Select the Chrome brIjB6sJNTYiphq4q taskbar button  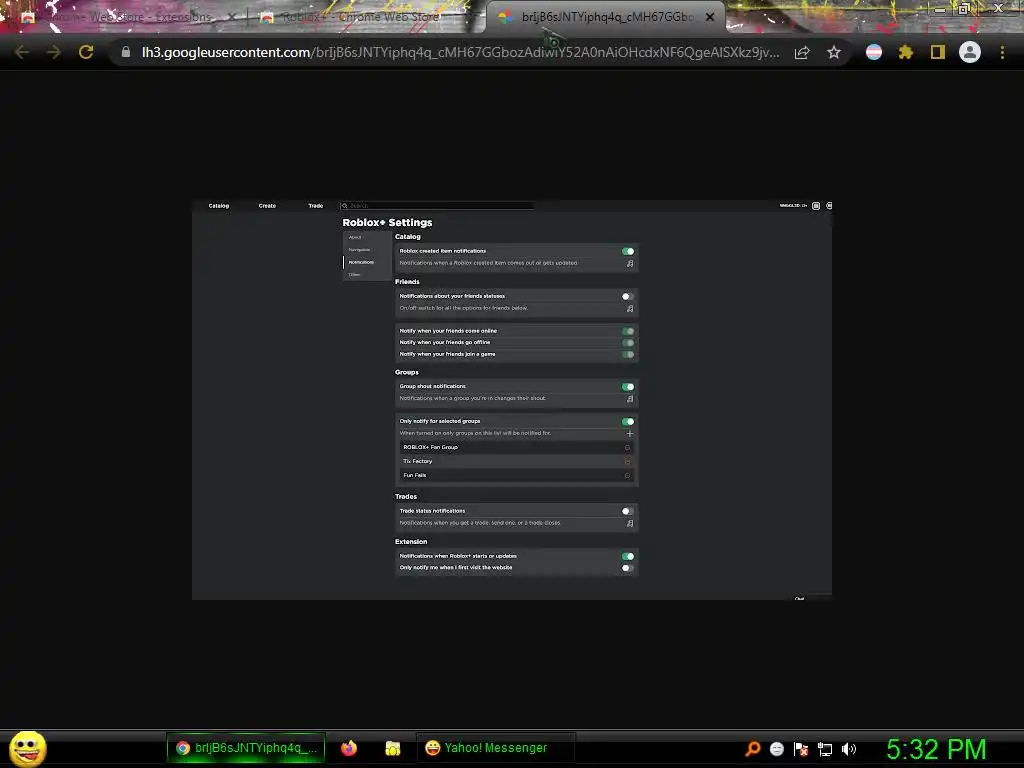point(246,748)
